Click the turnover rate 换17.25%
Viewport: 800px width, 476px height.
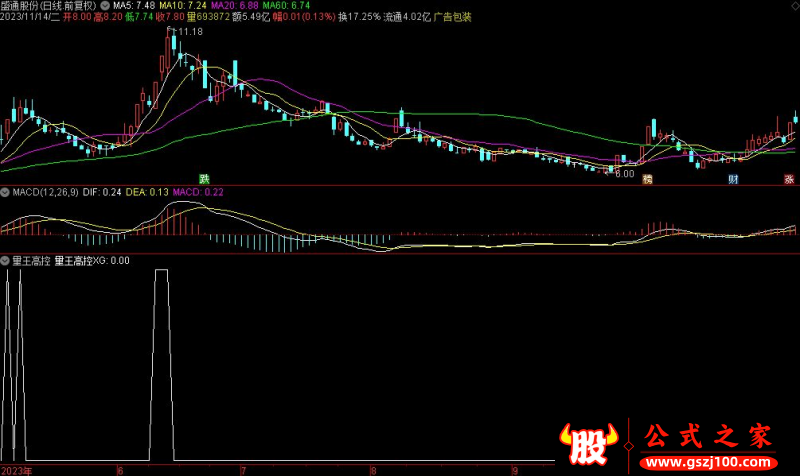360,17
